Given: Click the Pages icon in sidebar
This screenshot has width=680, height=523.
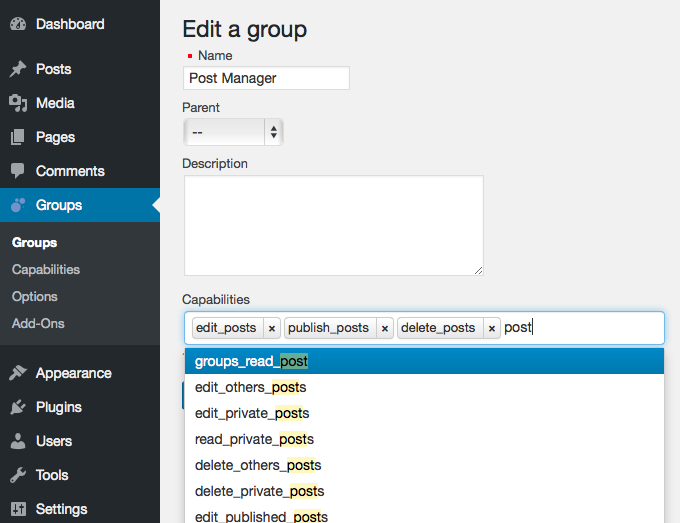Looking at the screenshot, I should click(x=17, y=137).
